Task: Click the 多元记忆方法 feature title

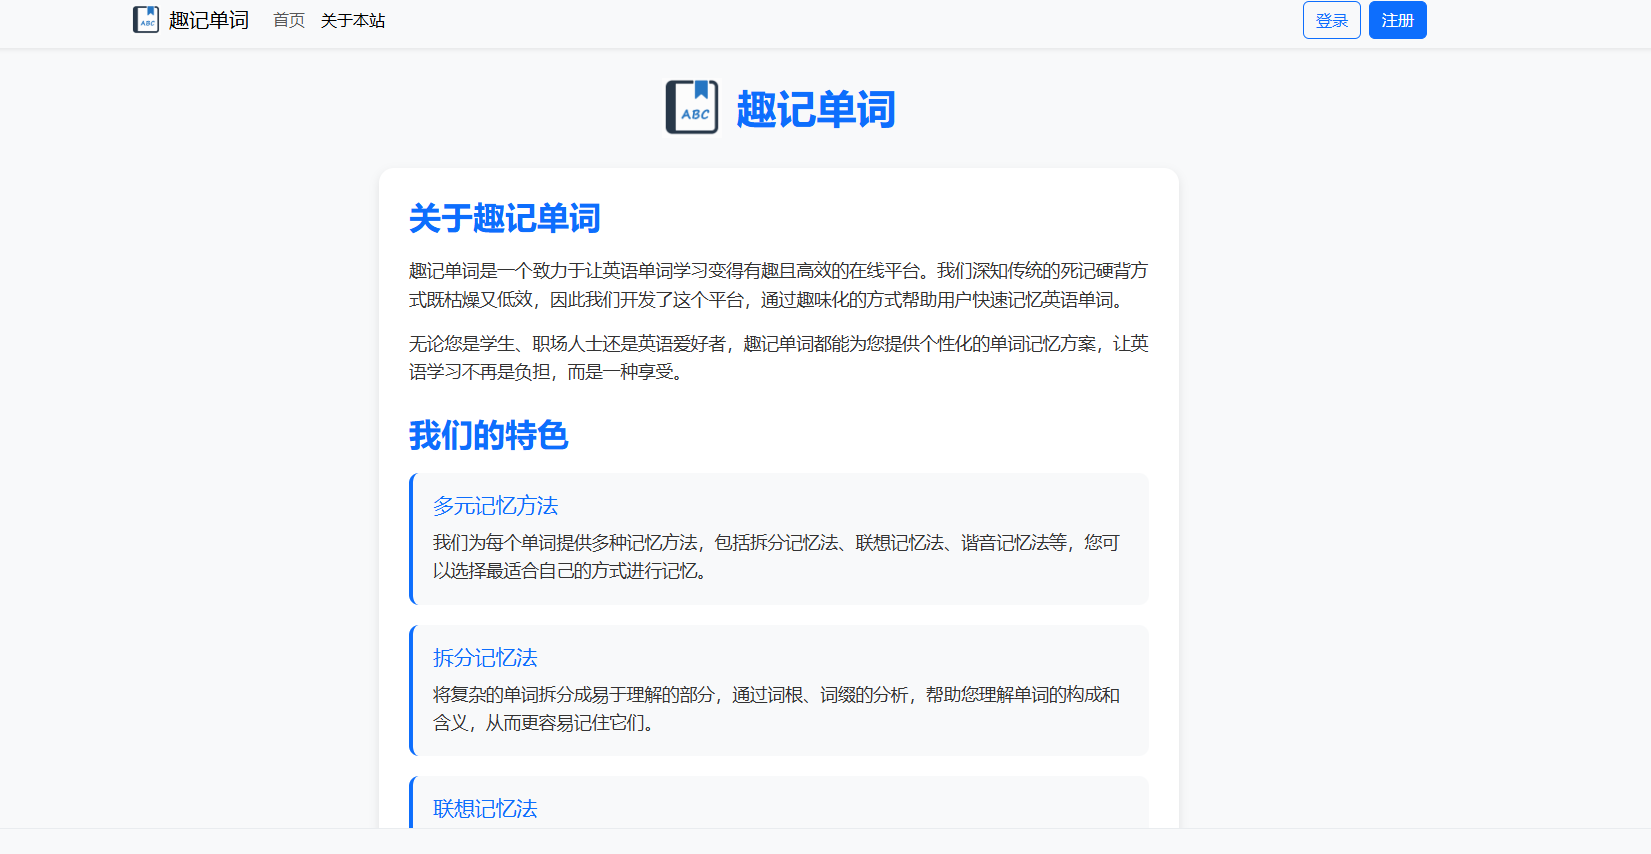Action: click(x=496, y=506)
